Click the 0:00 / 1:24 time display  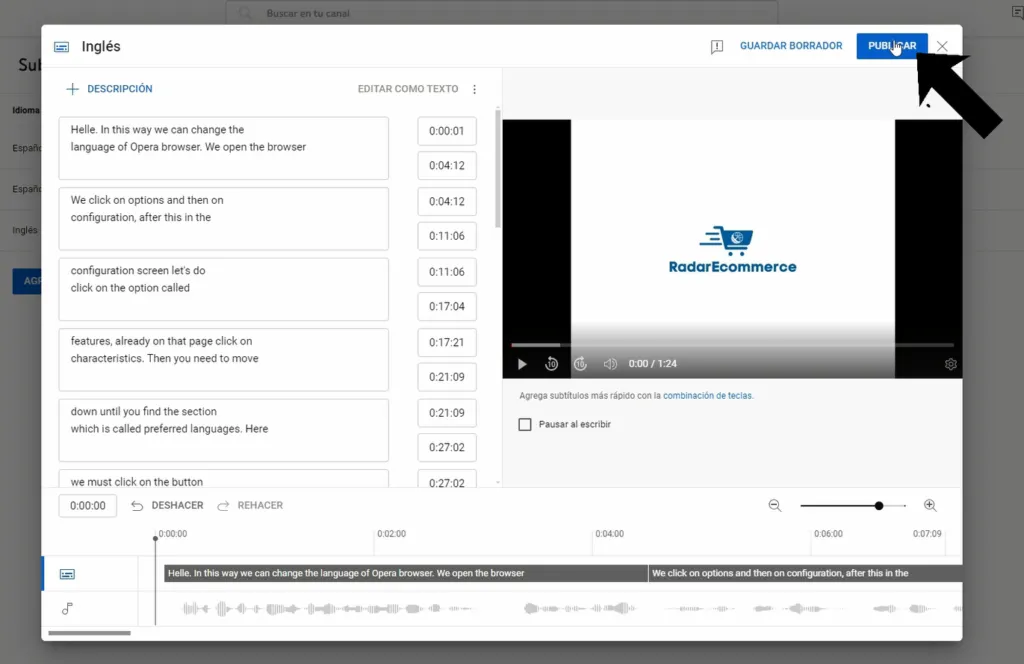[x=652, y=364]
